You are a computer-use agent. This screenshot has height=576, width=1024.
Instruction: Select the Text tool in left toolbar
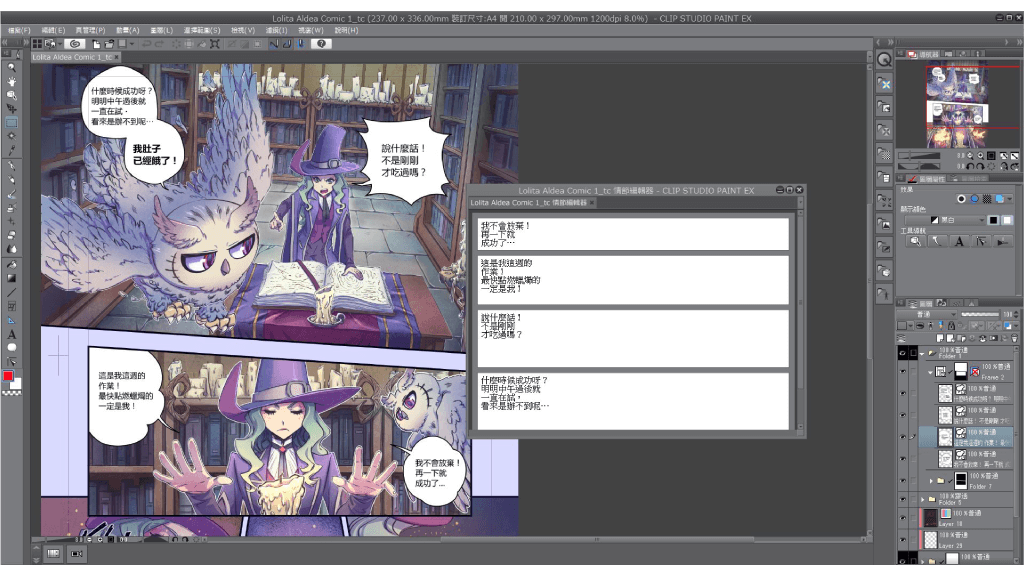11,334
